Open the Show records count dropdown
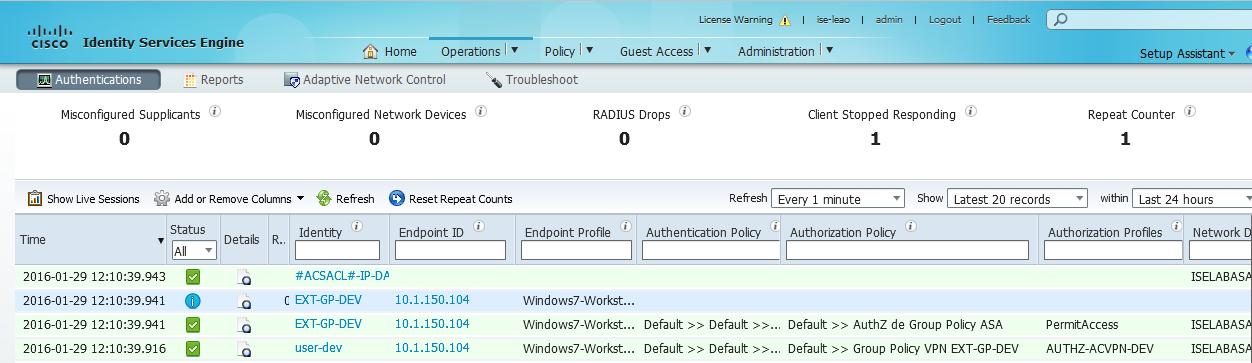This screenshot has width=1252, height=363. pyautogui.click(x=1017, y=199)
